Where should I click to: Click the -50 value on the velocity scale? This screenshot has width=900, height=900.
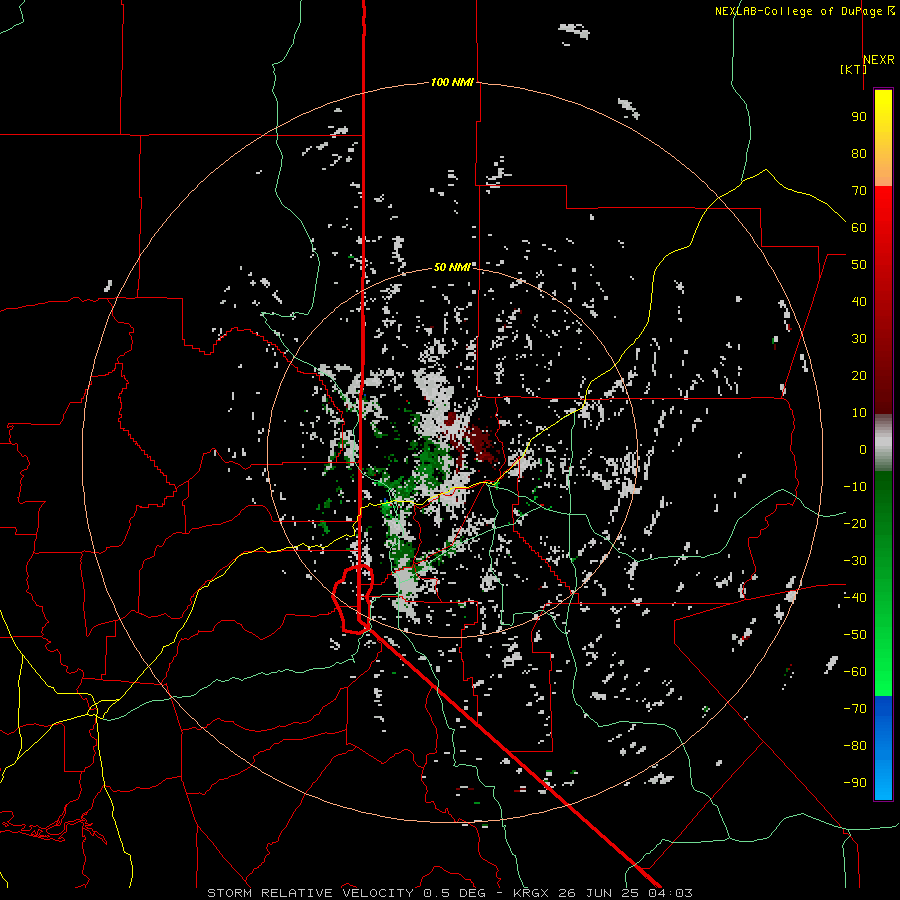point(855,635)
